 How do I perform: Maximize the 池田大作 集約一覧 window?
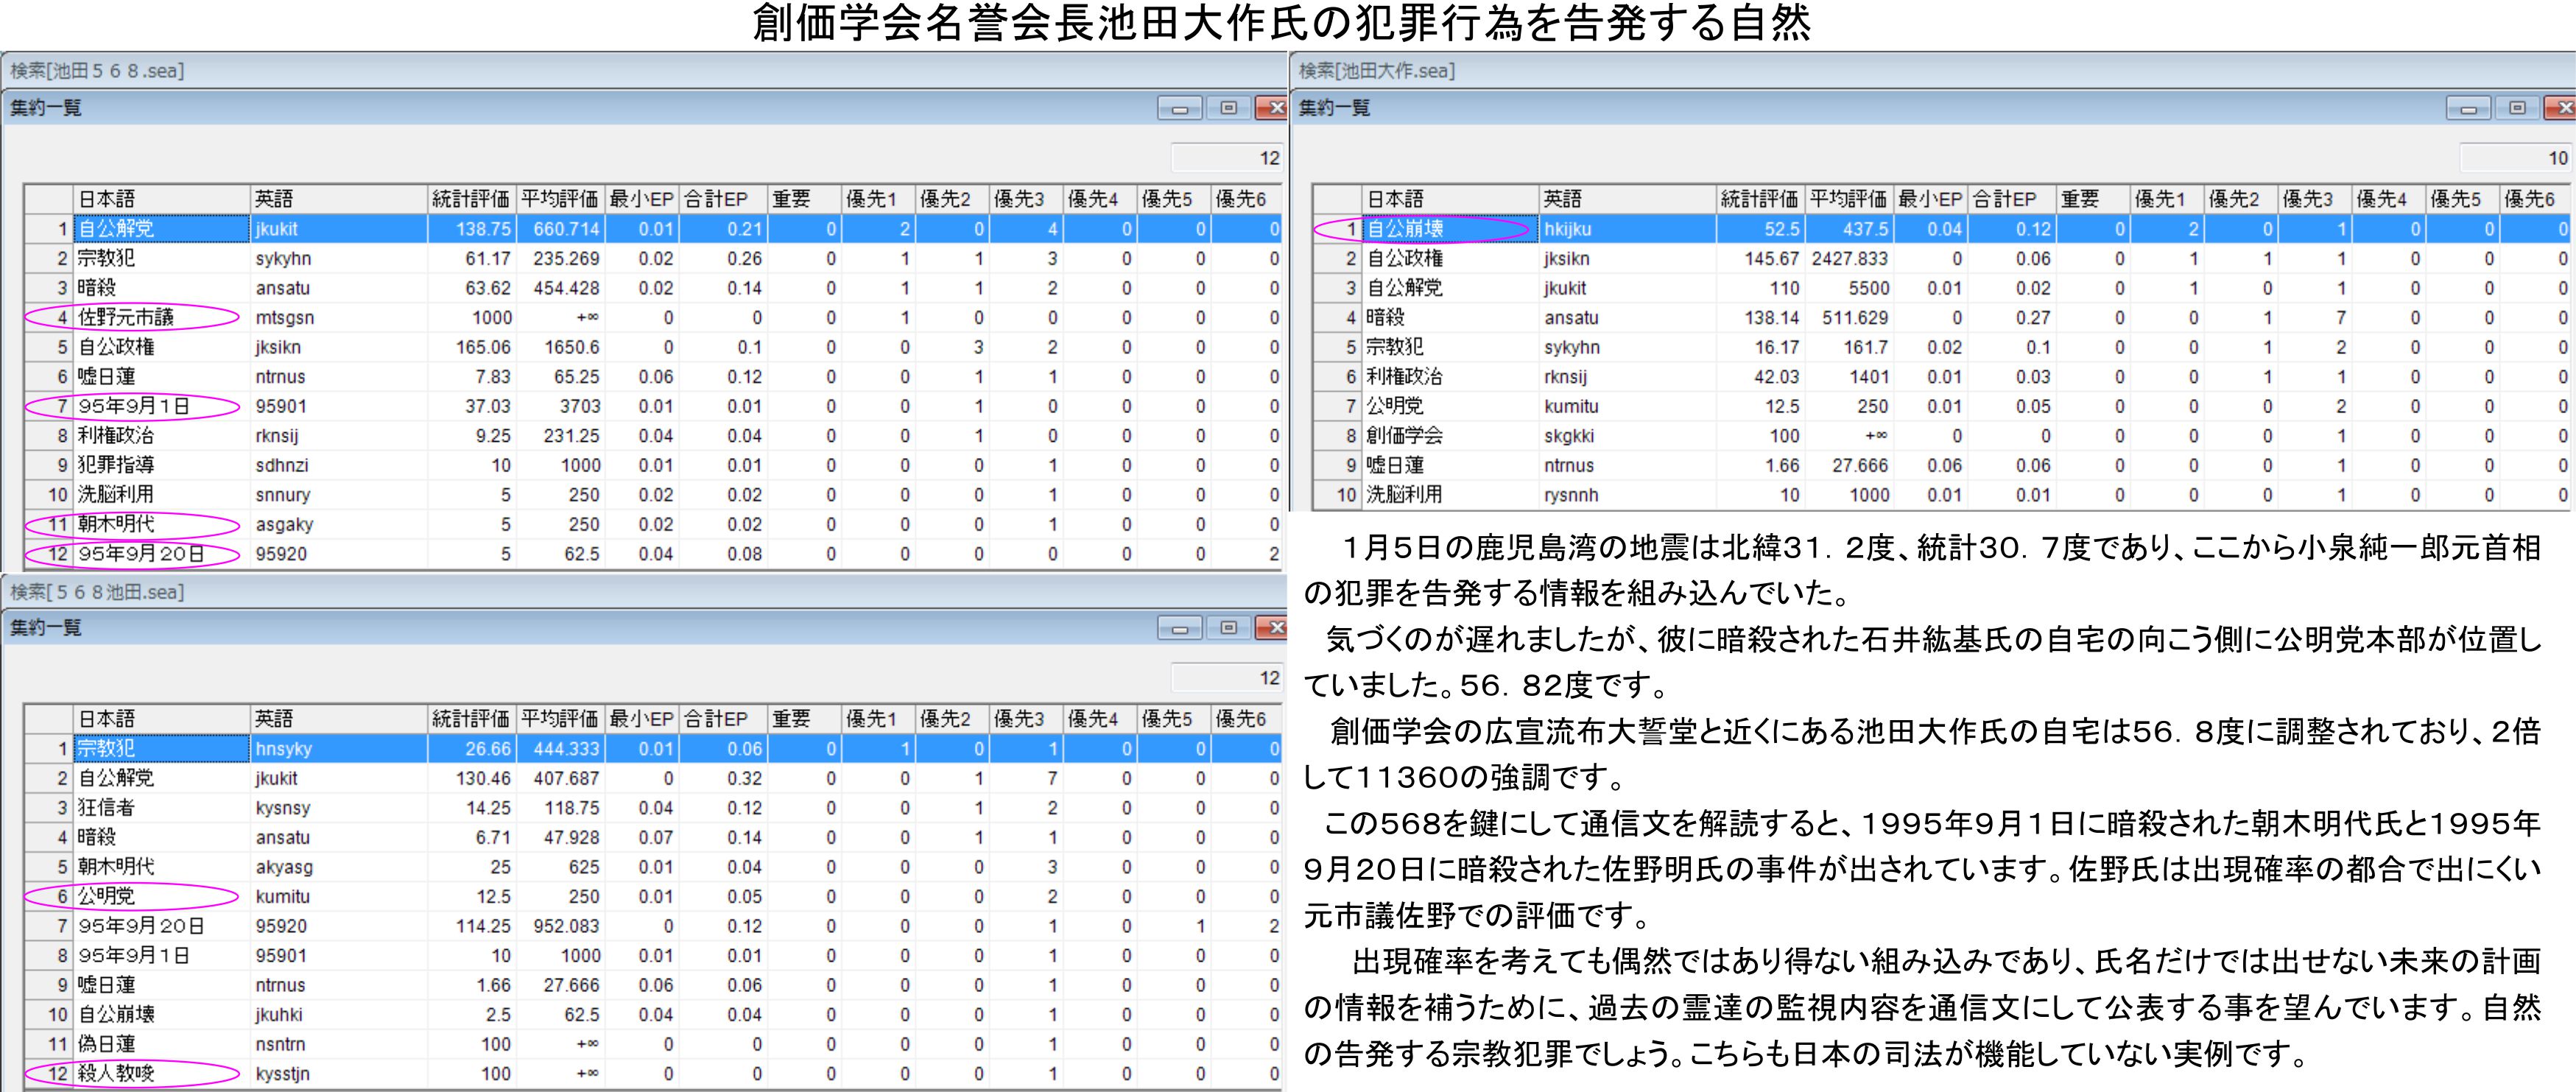pos(2516,108)
